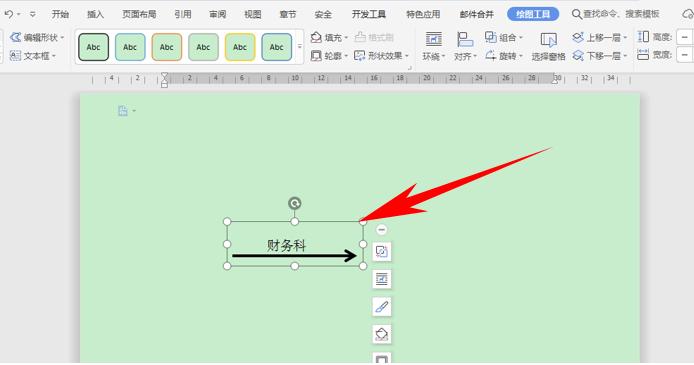Image resolution: width=694 pixels, height=365 pixels.
Task: Open the 形状效果 menu
Action: point(381,56)
